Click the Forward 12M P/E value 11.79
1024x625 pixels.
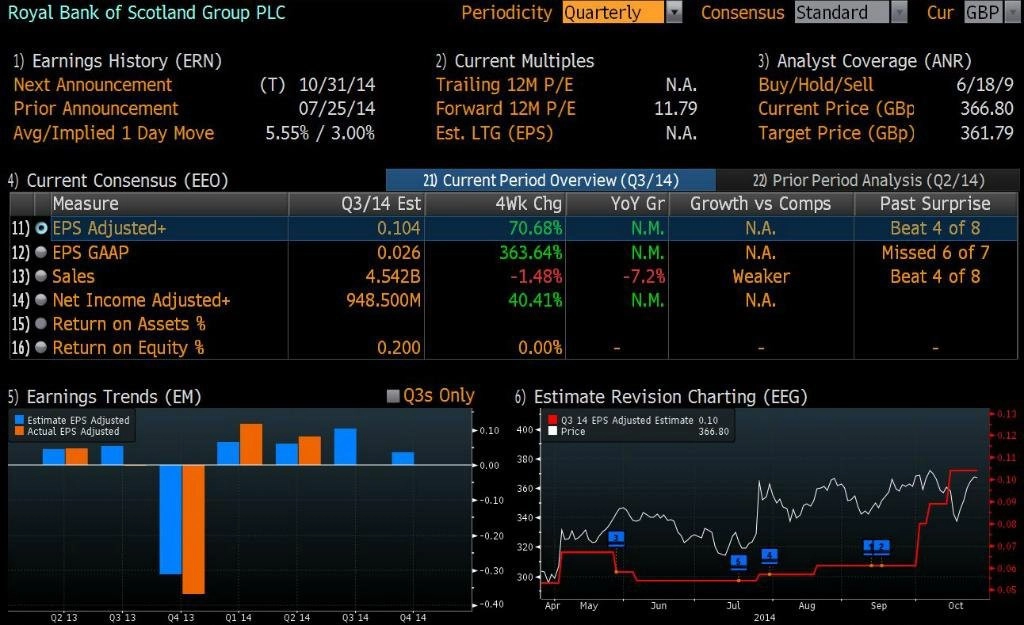(676, 108)
